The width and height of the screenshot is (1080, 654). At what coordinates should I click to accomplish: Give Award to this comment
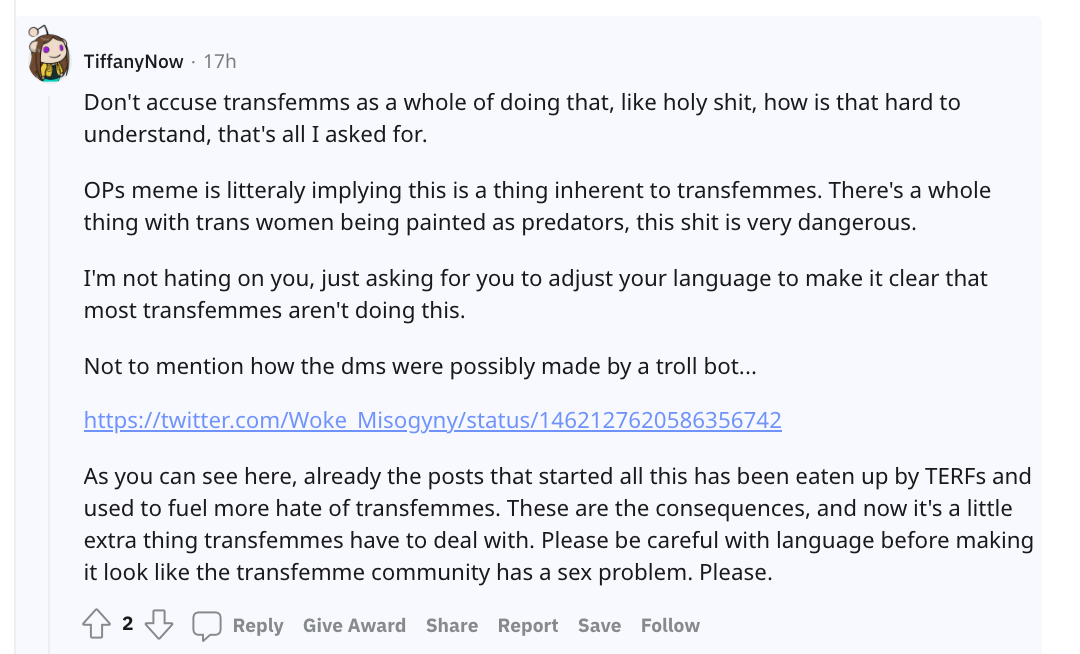tap(354, 625)
